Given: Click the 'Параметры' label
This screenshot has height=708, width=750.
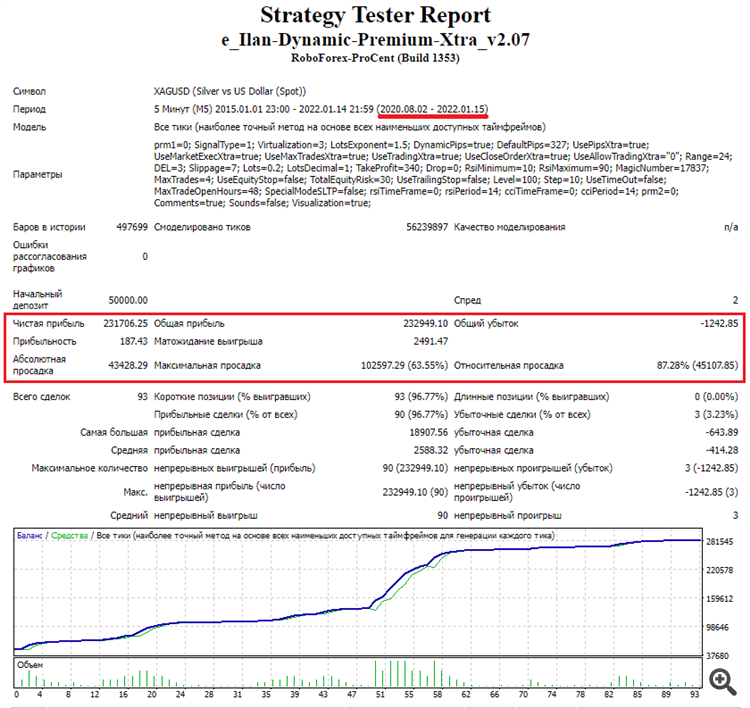Looking at the screenshot, I should [37, 174].
